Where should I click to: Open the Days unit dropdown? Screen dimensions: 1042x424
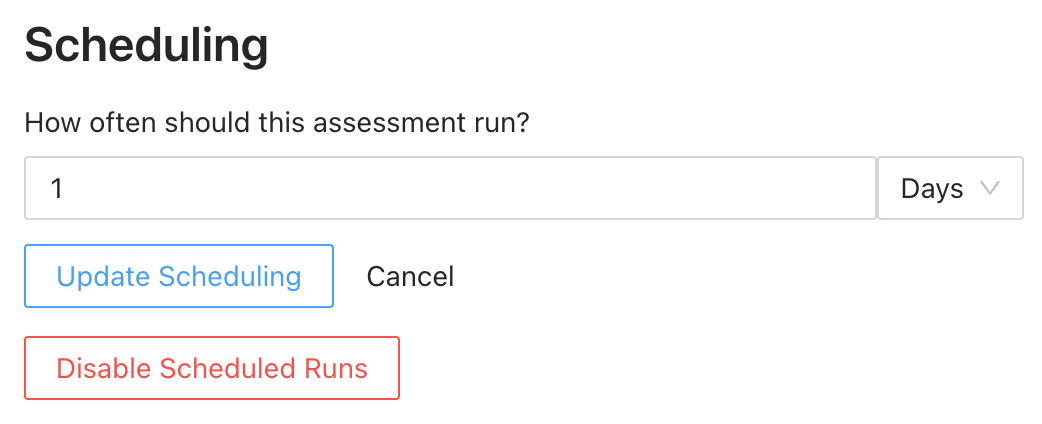coord(950,188)
